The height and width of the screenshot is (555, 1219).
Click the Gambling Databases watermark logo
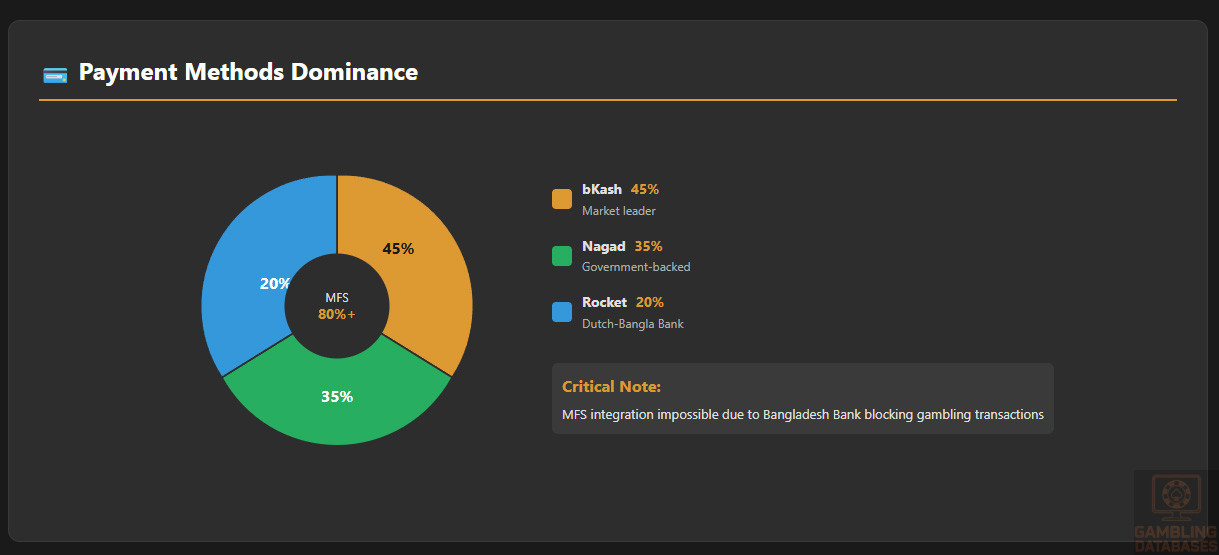(1175, 512)
